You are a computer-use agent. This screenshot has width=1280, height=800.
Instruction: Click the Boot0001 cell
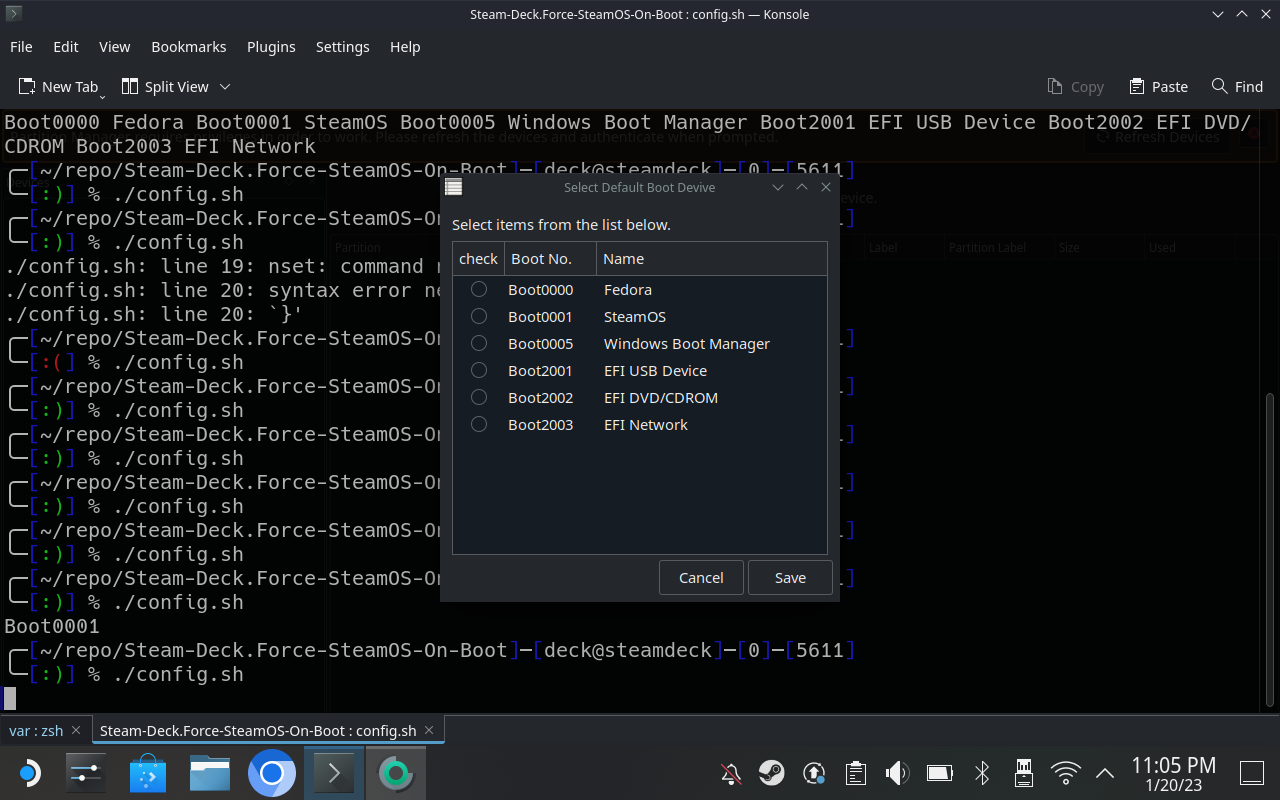(541, 316)
